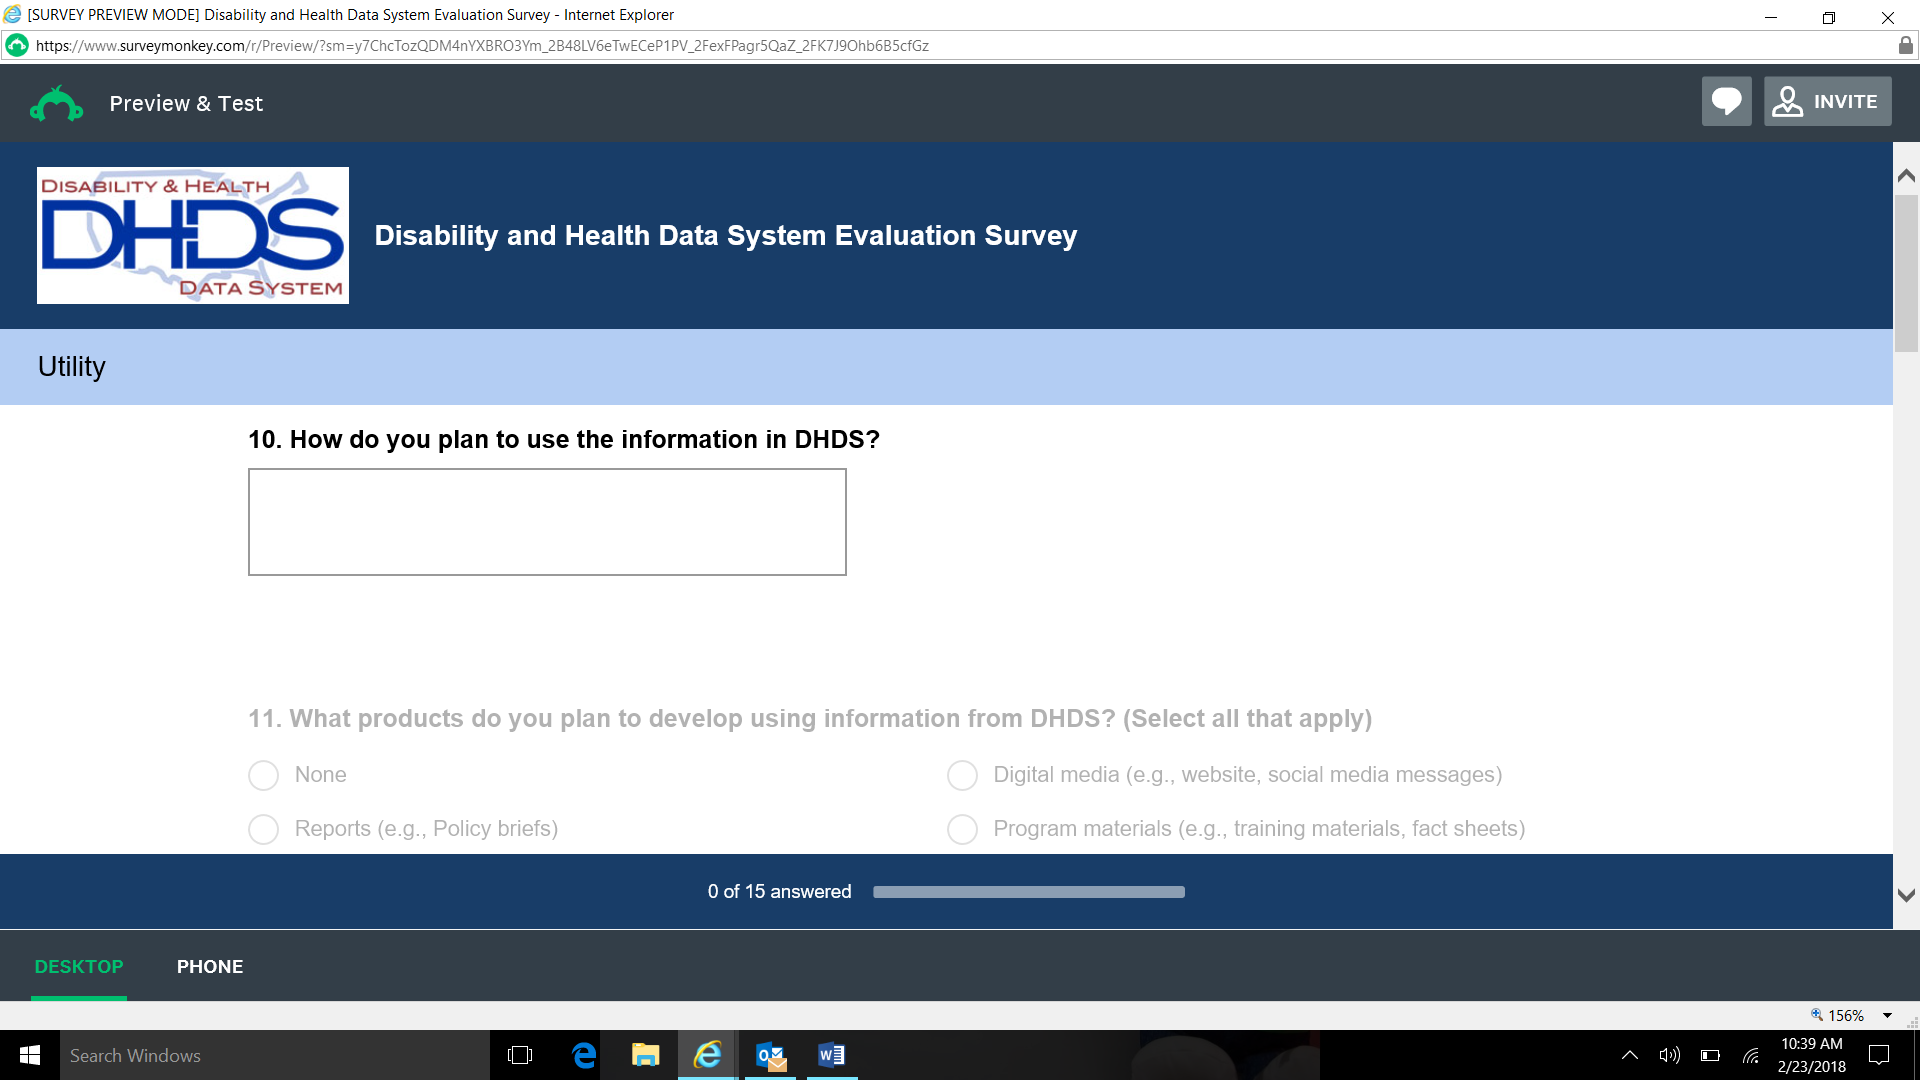Screen dimensions: 1920x1080
Task: Open Word from taskbar
Action: click(831, 1055)
